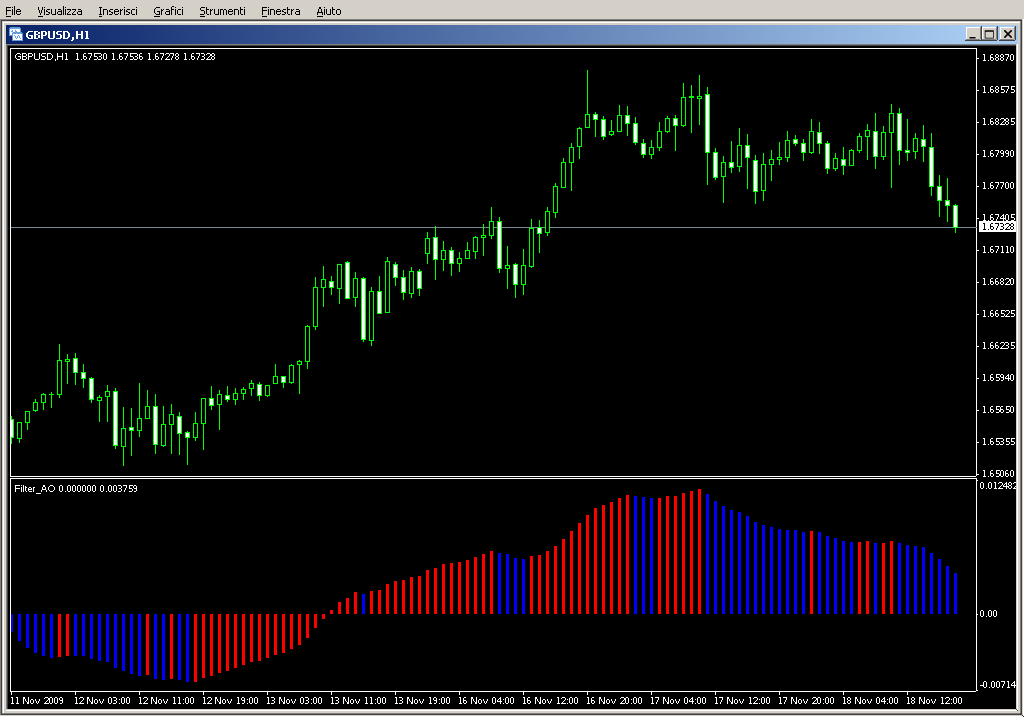
Task: Open the Grafici menu
Action: click(168, 11)
